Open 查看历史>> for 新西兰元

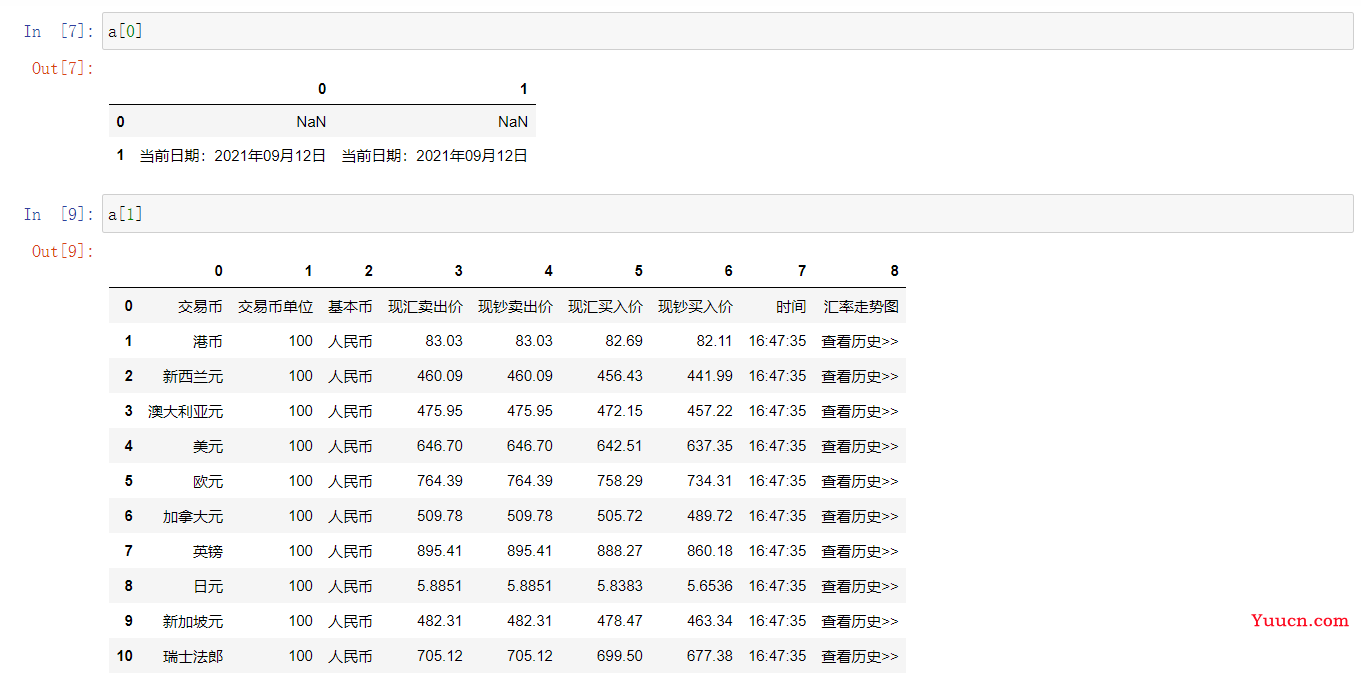point(860,376)
